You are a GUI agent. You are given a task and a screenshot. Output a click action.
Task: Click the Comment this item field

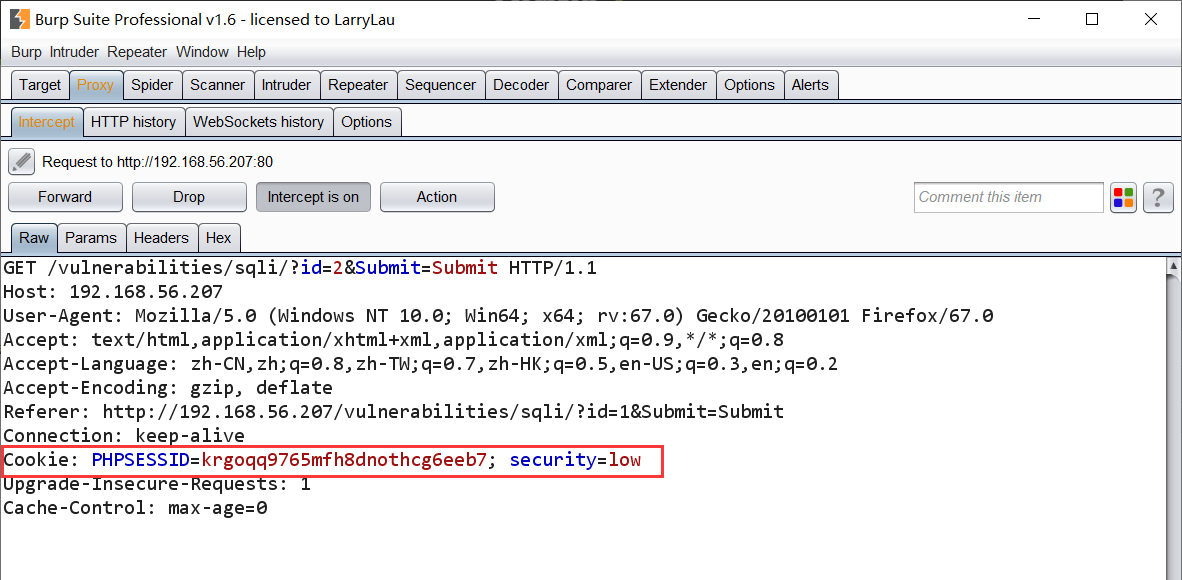point(1009,198)
